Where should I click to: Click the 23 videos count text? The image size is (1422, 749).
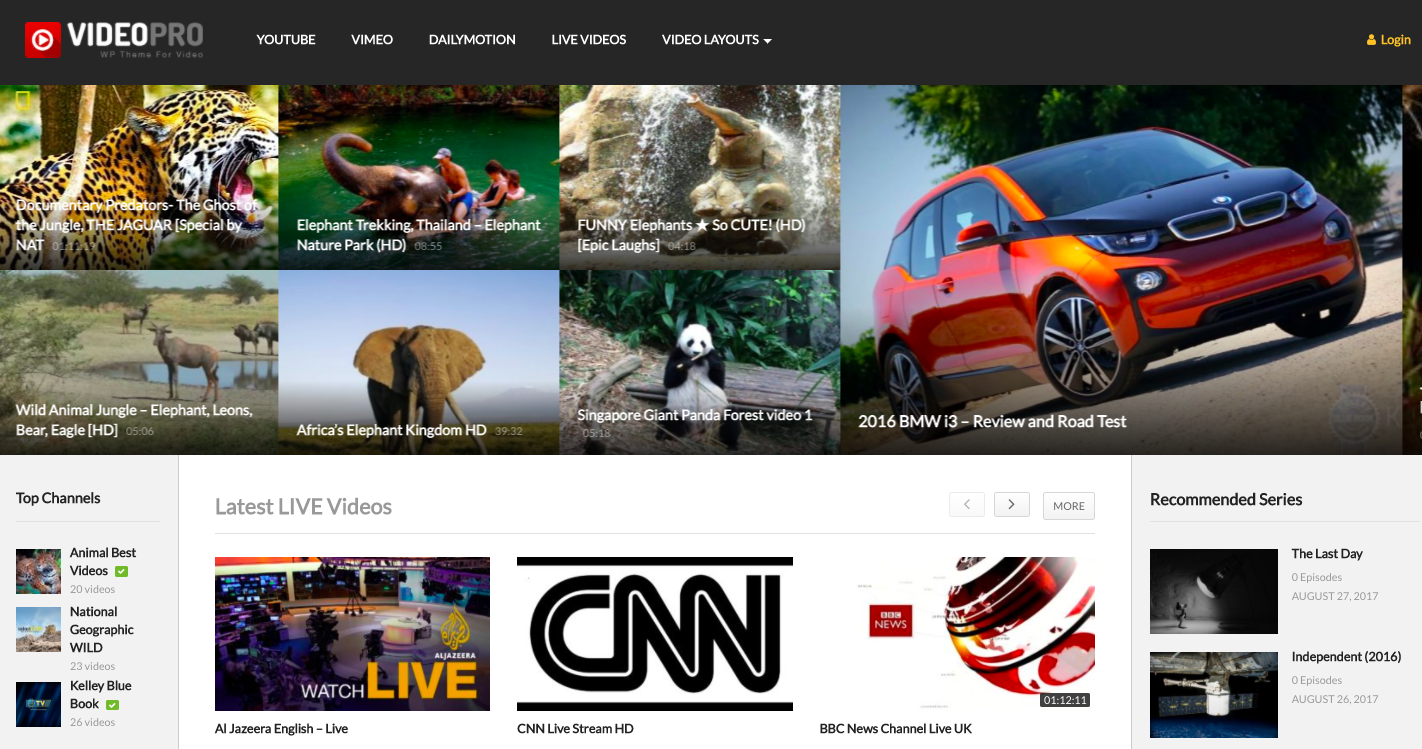(92, 666)
